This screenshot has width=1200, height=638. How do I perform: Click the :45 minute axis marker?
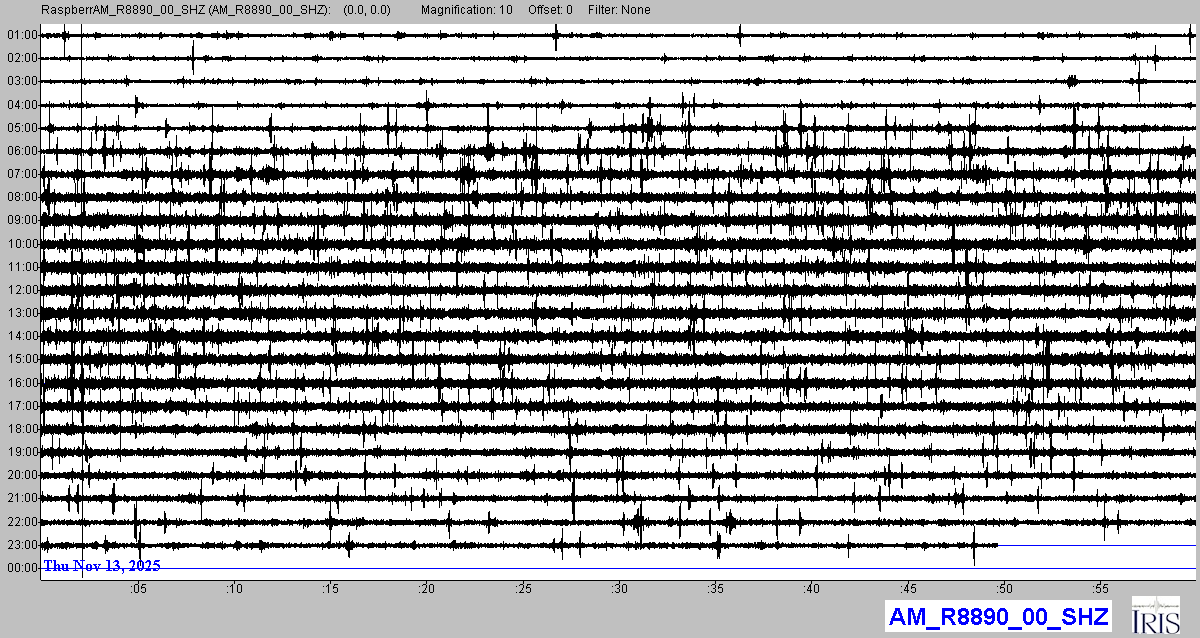908,589
